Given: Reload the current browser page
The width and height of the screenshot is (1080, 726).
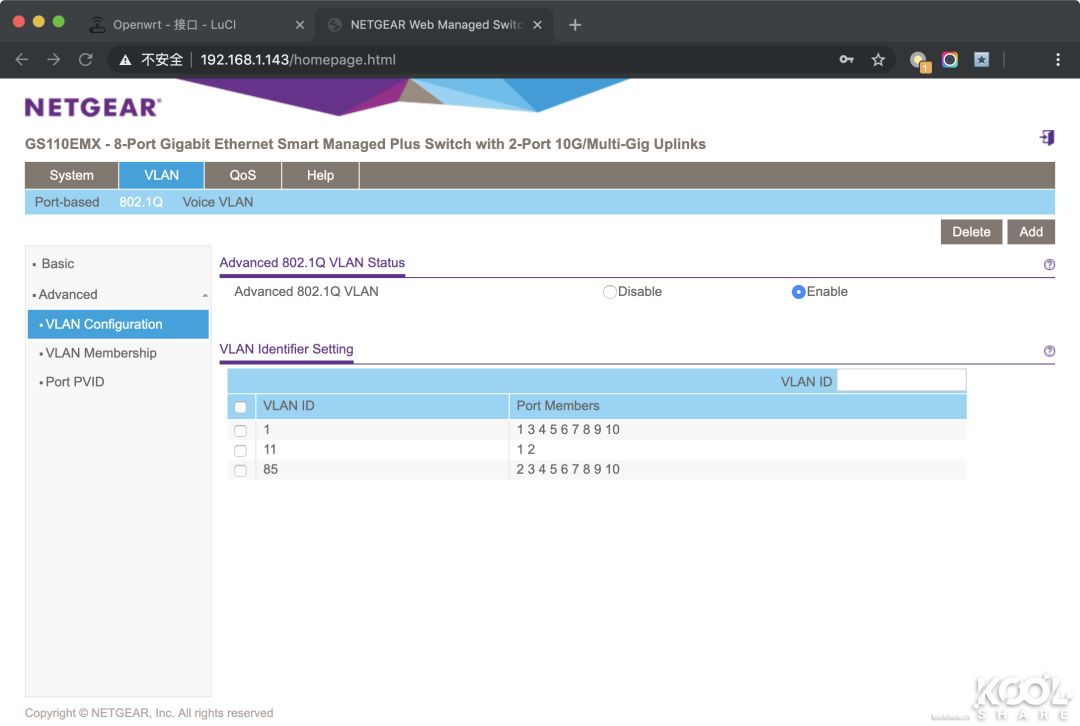Looking at the screenshot, I should [86, 60].
